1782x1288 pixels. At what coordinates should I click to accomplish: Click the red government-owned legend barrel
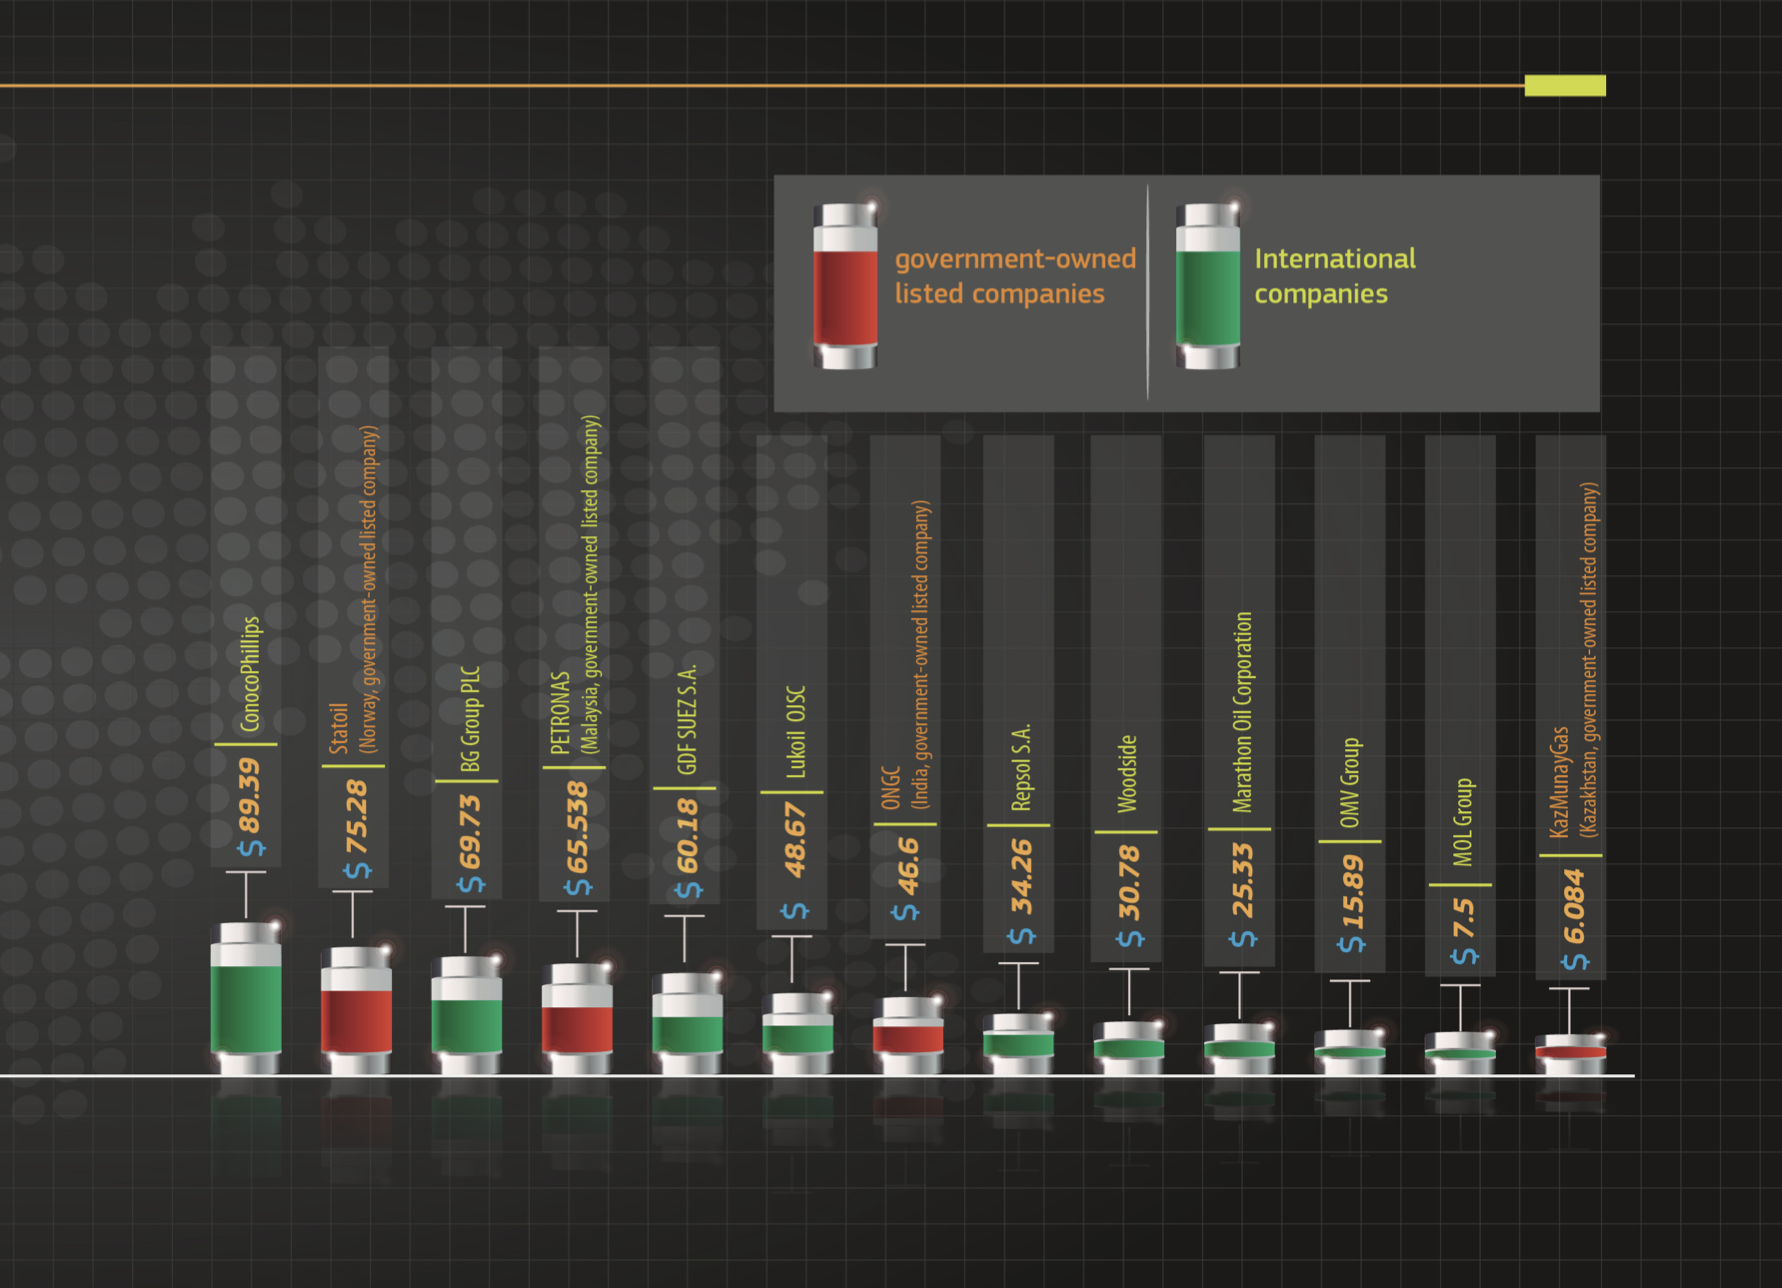[845, 287]
